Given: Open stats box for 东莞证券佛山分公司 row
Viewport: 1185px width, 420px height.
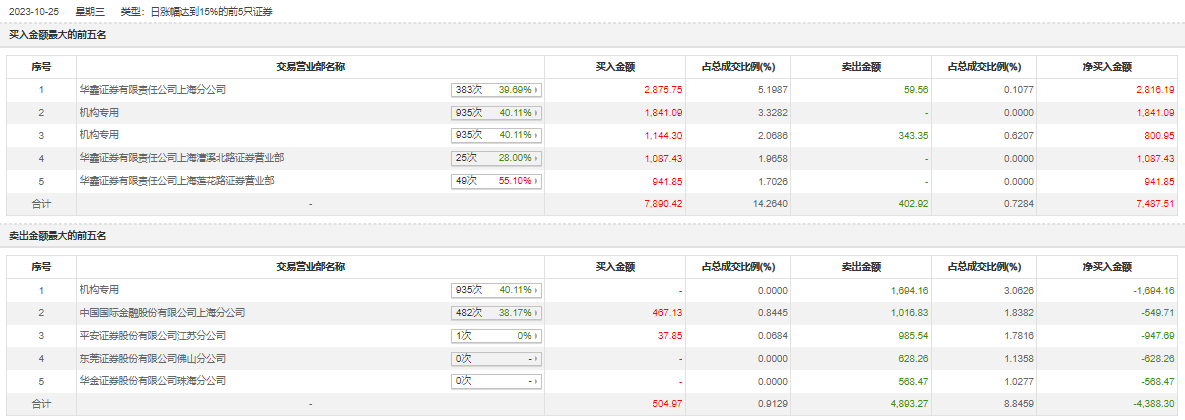Looking at the screenshot, I should 496,358.
